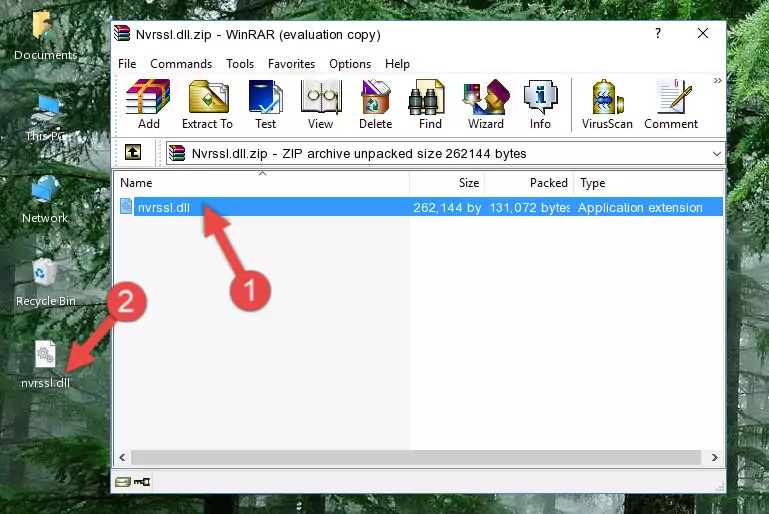
Task: Expand more toolbar buttons chevron
Action: pos(718,80)
